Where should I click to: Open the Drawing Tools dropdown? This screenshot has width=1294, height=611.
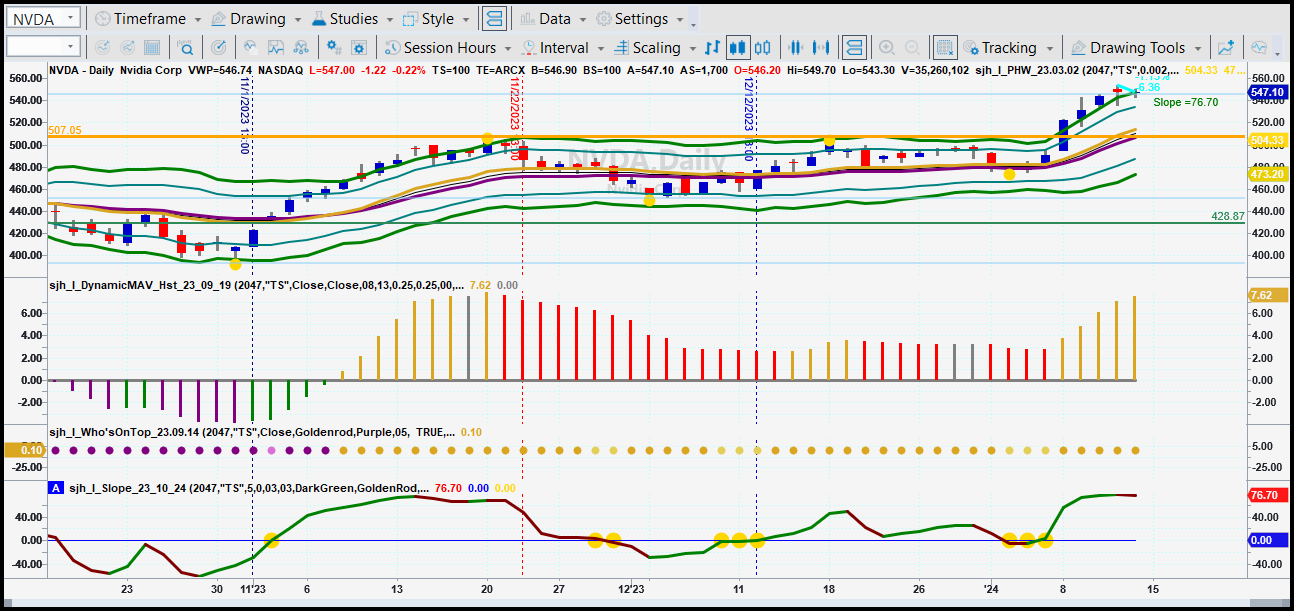tap(1136, 48)
